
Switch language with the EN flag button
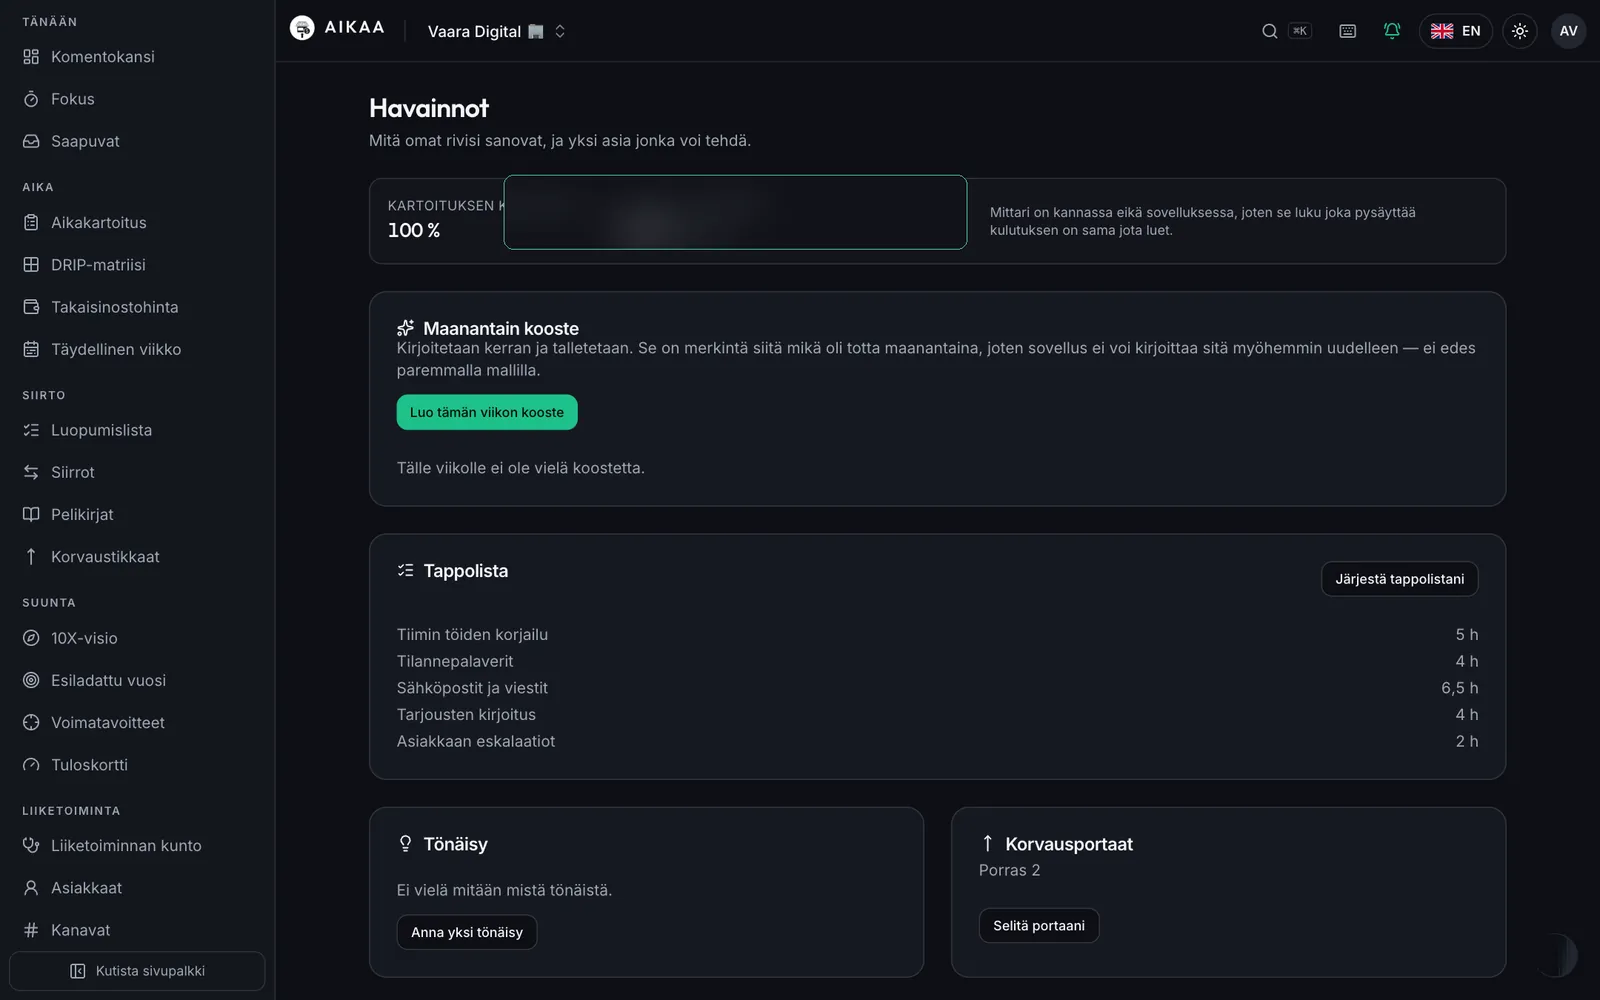(1455, 31)
